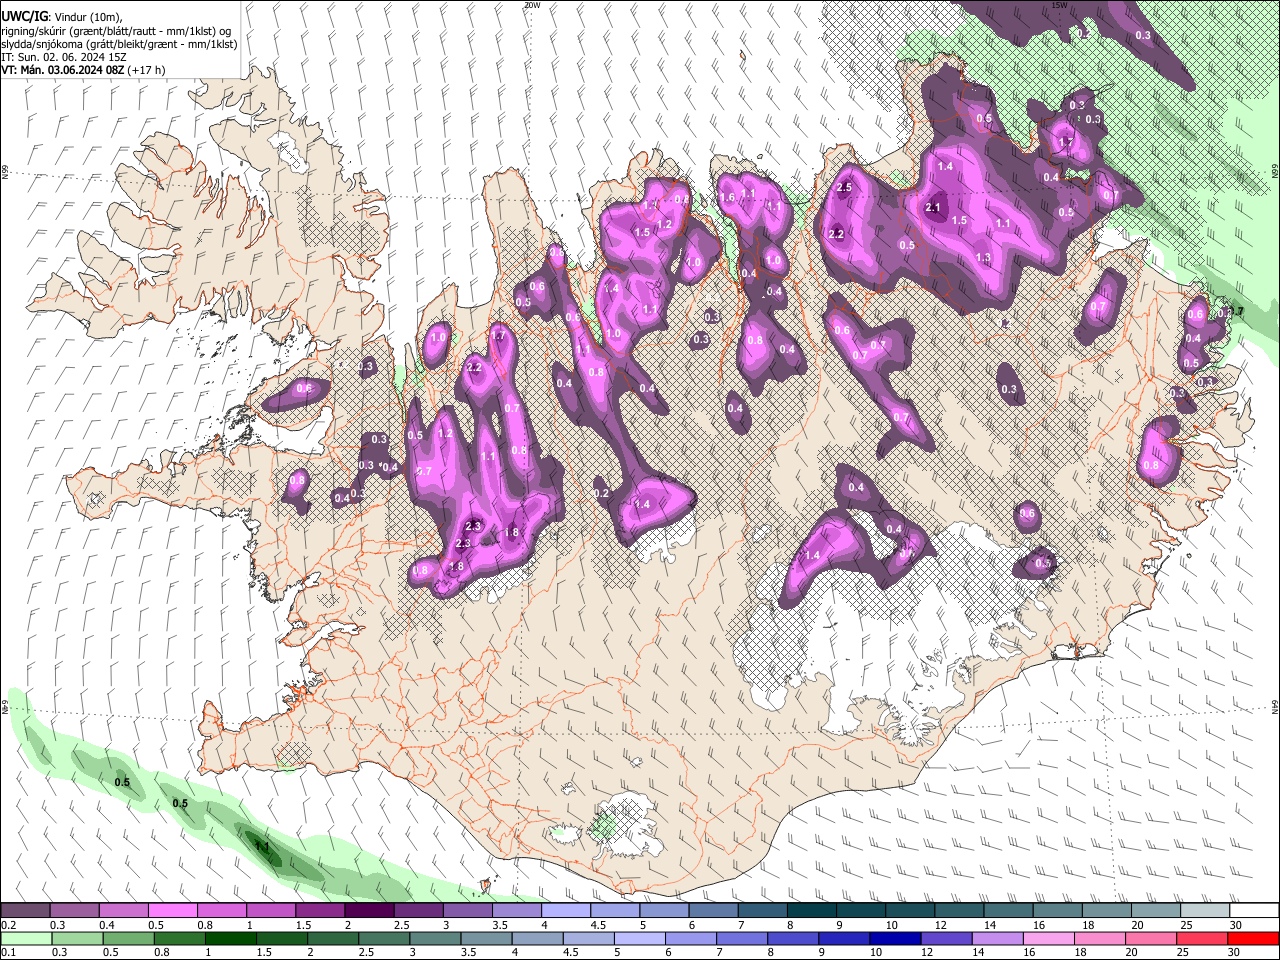Click the white swatch labeled 30 in the top legend row
This screenshot has width=1280, height=960.
1254,911
